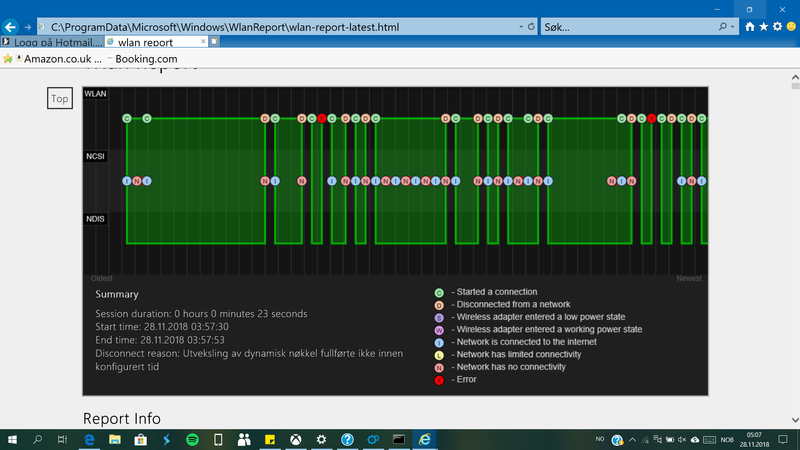Open the touch keyboard tray icon

click(709, 439)
